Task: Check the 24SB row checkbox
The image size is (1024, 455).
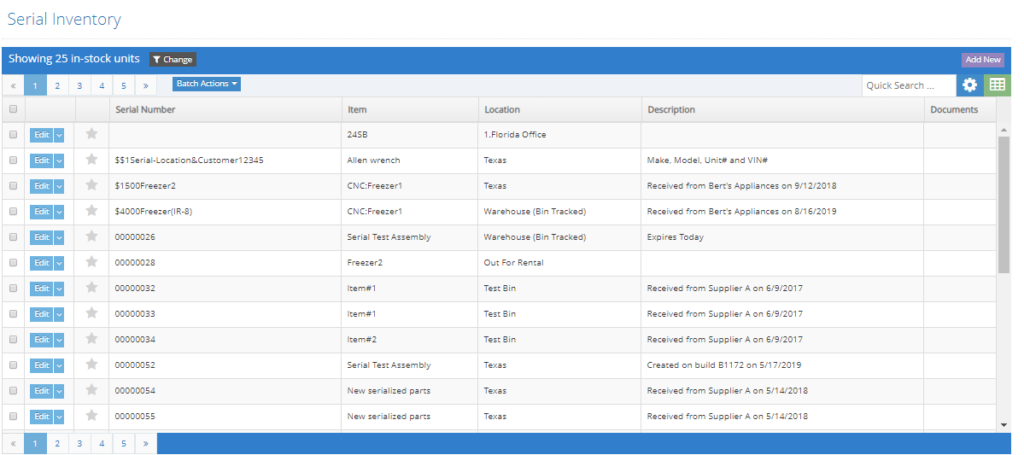Action: [13, 134]
